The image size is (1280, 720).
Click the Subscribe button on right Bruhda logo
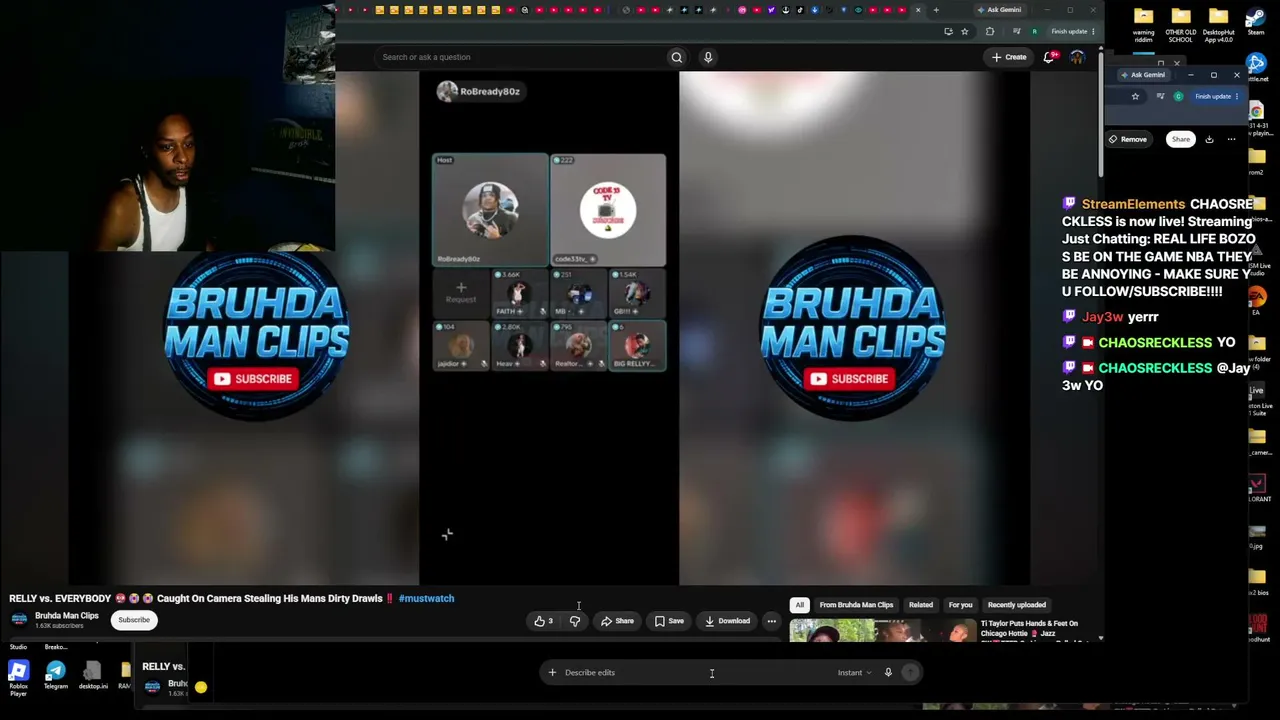click(848, 379)
